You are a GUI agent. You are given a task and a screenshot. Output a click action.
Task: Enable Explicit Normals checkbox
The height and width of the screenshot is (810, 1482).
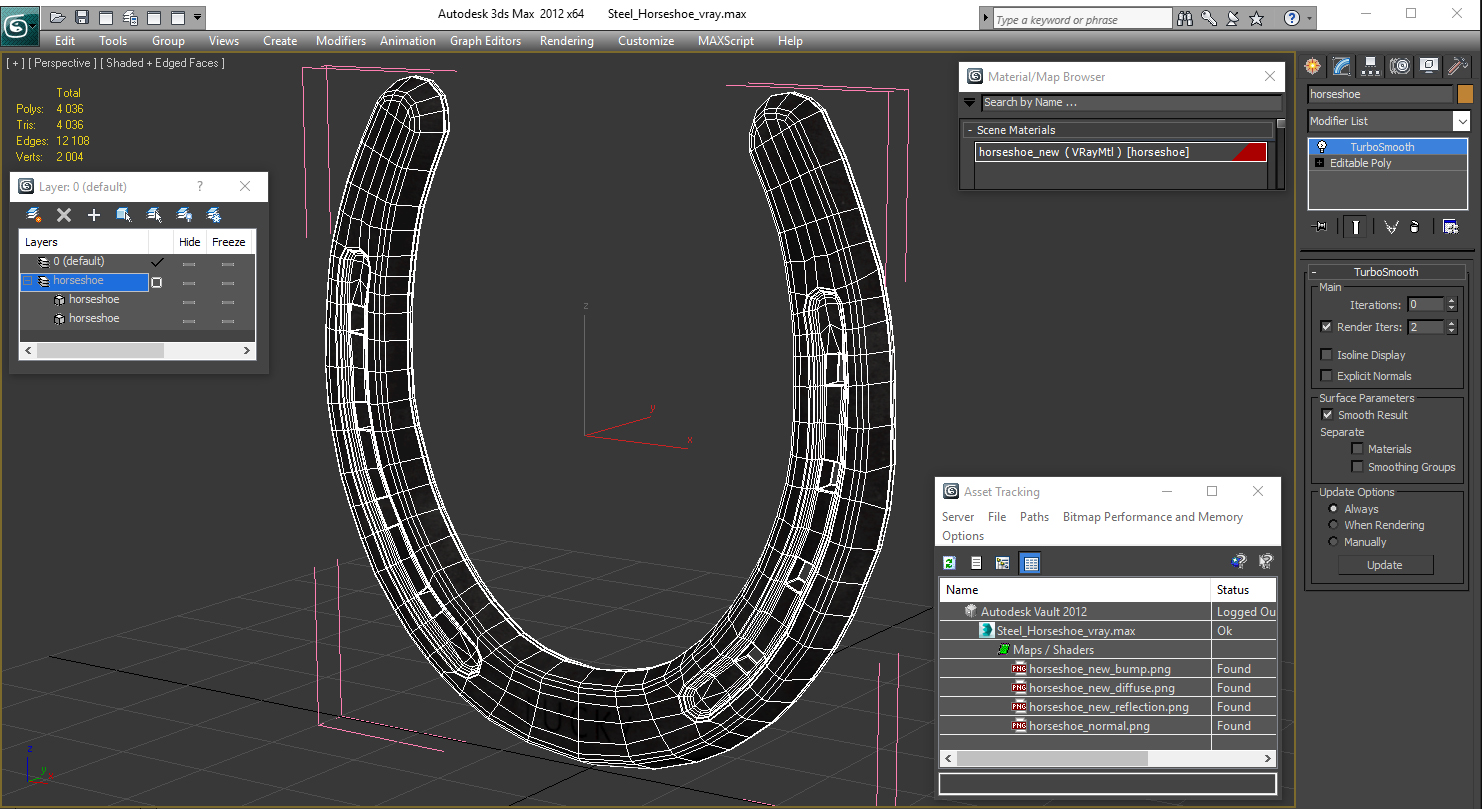(1326, 376)
